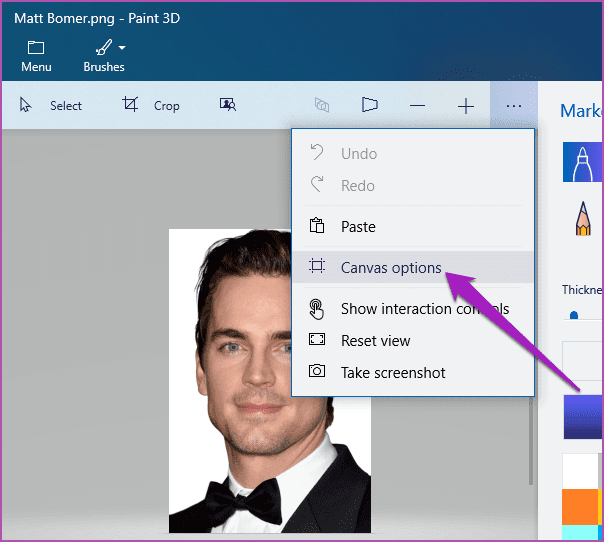Pick the white color swatch
Viewport: 604px width, 542px height.
(x=580, y=472)
